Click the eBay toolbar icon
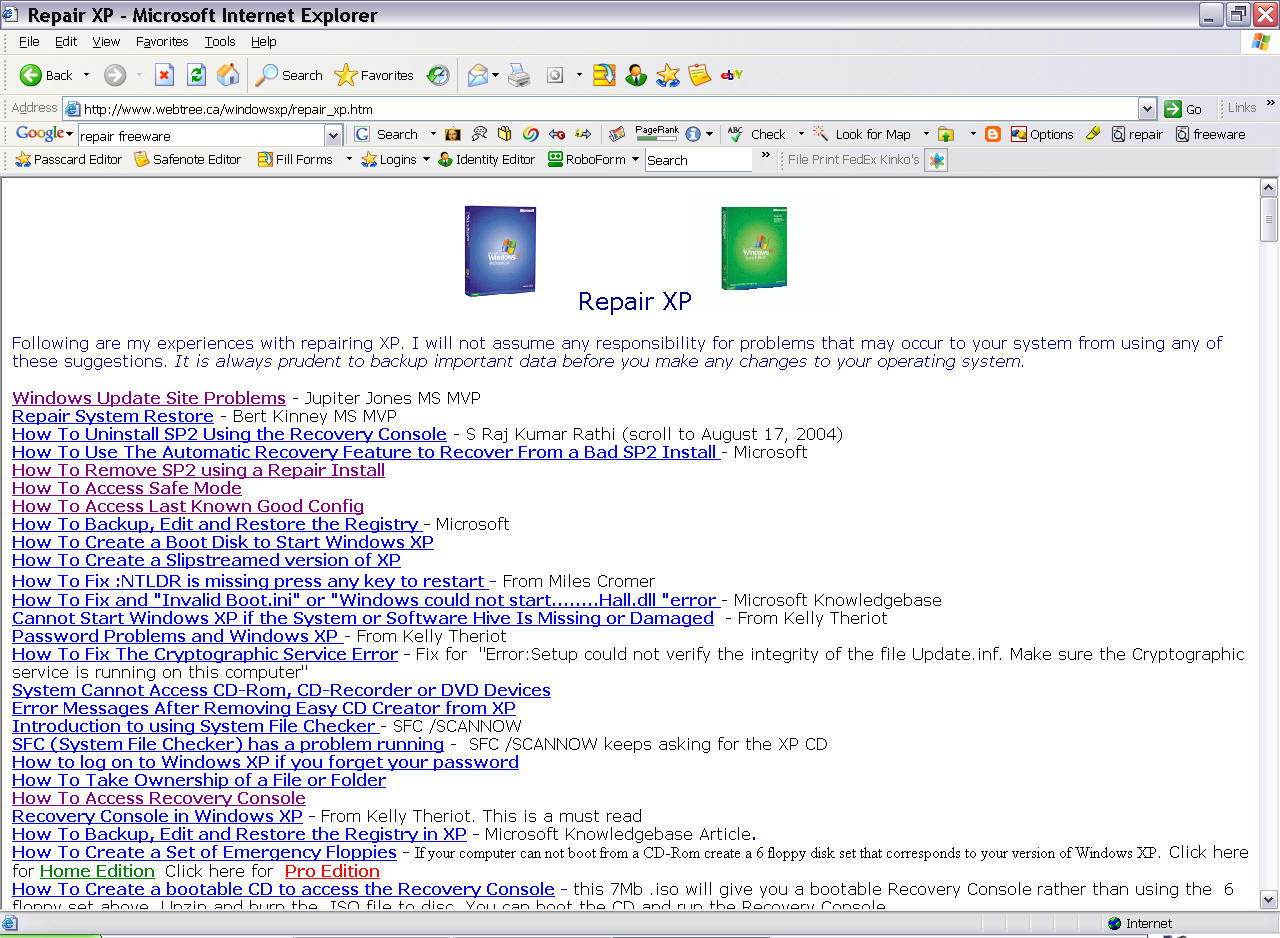Screen dimensions: 1280x938 [731, 75]
